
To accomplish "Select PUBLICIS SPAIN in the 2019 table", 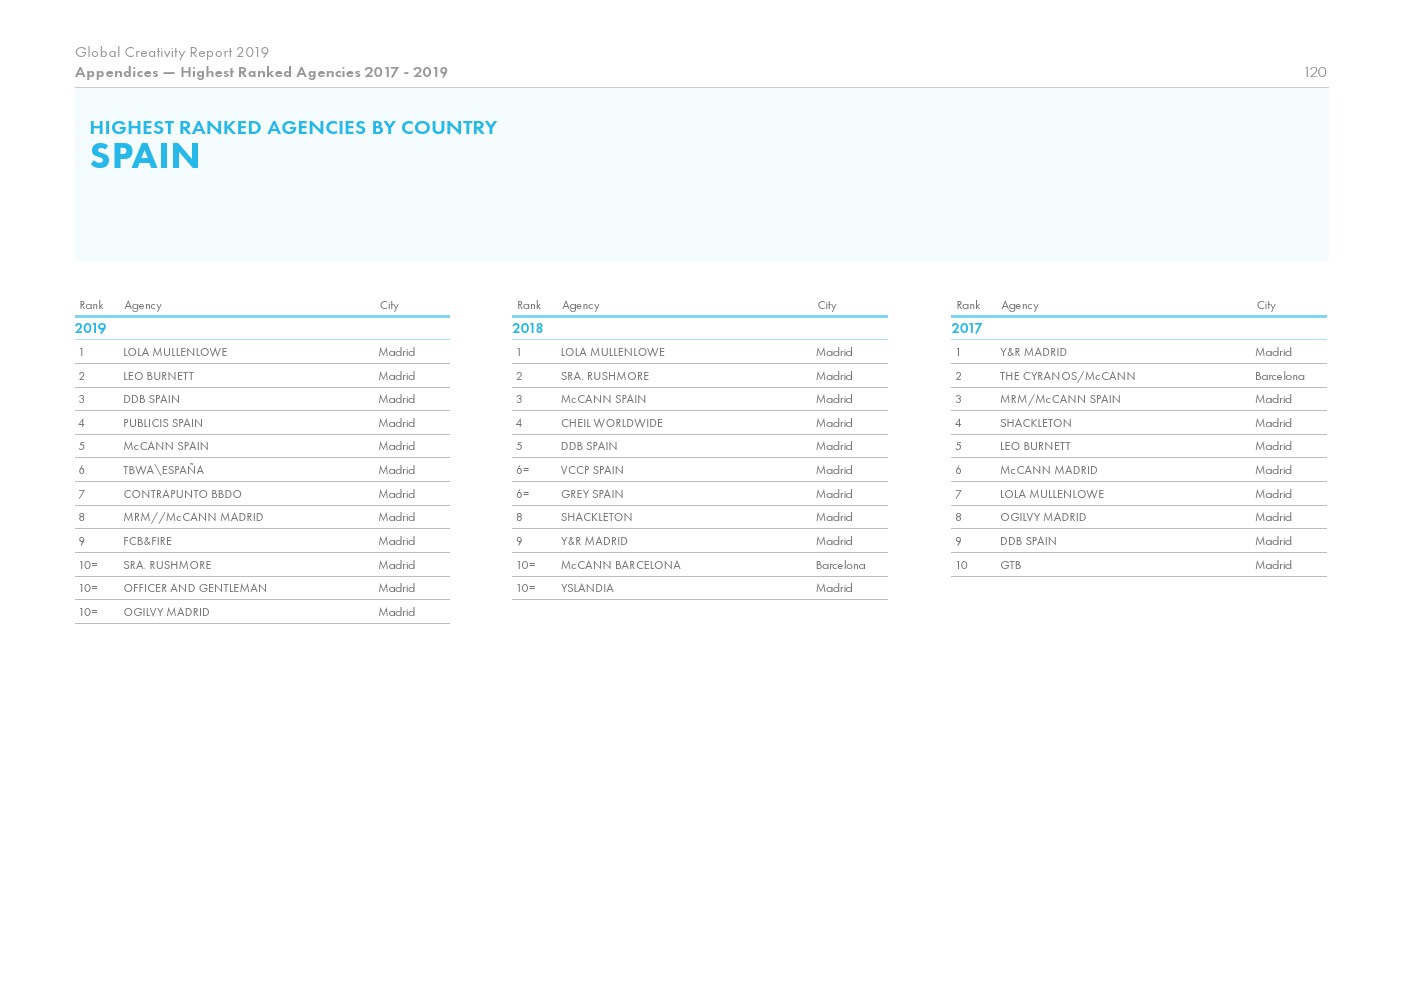I will click(163, 423).
